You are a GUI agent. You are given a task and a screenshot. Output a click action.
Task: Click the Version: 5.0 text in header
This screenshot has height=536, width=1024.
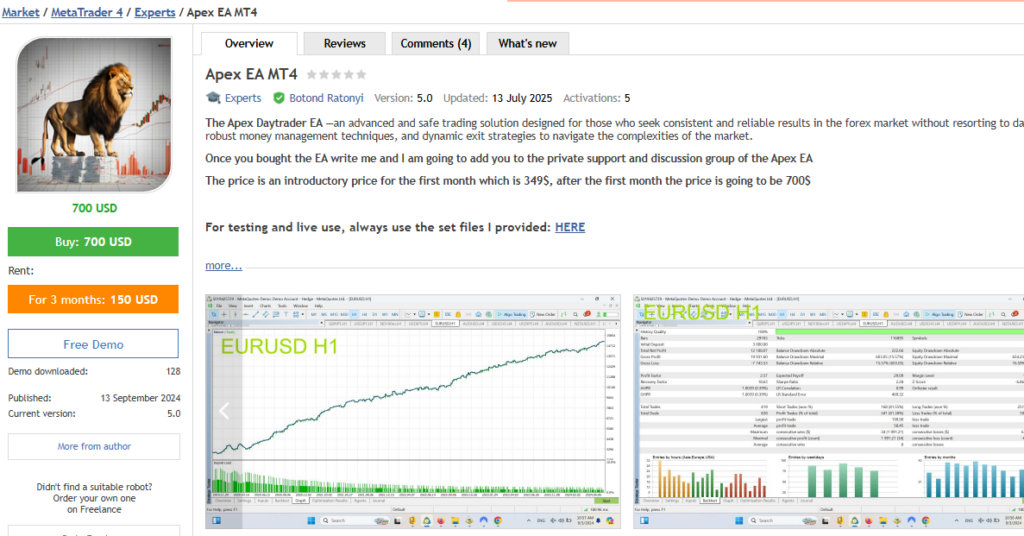click(403, 98)
